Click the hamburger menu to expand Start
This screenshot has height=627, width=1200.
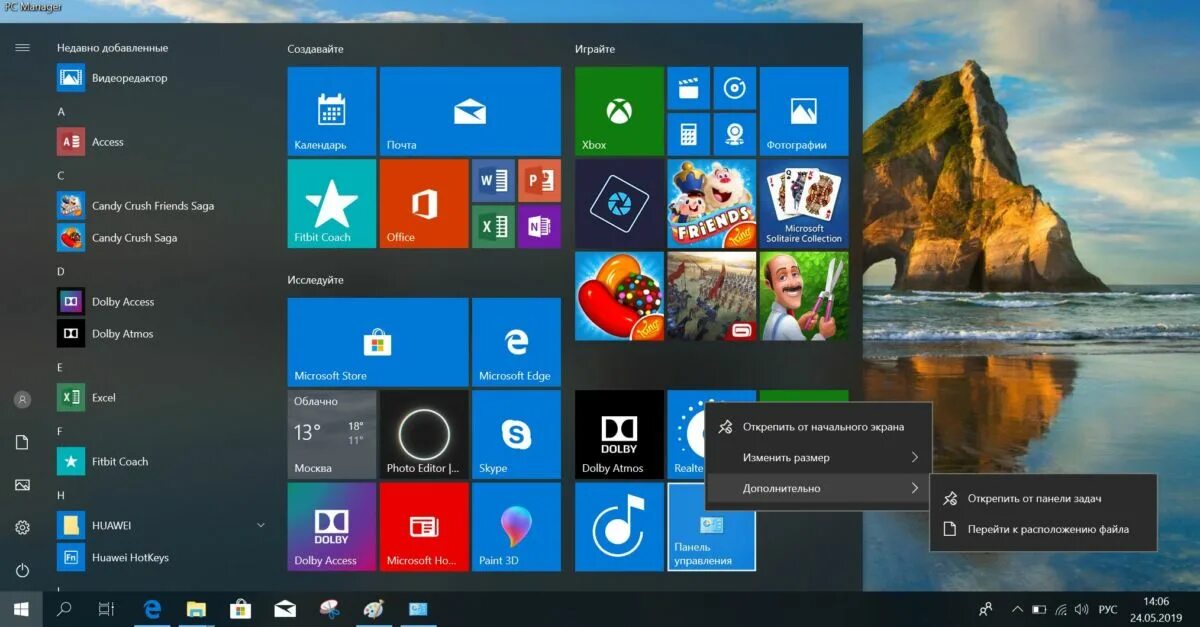[x=22, y=46]
